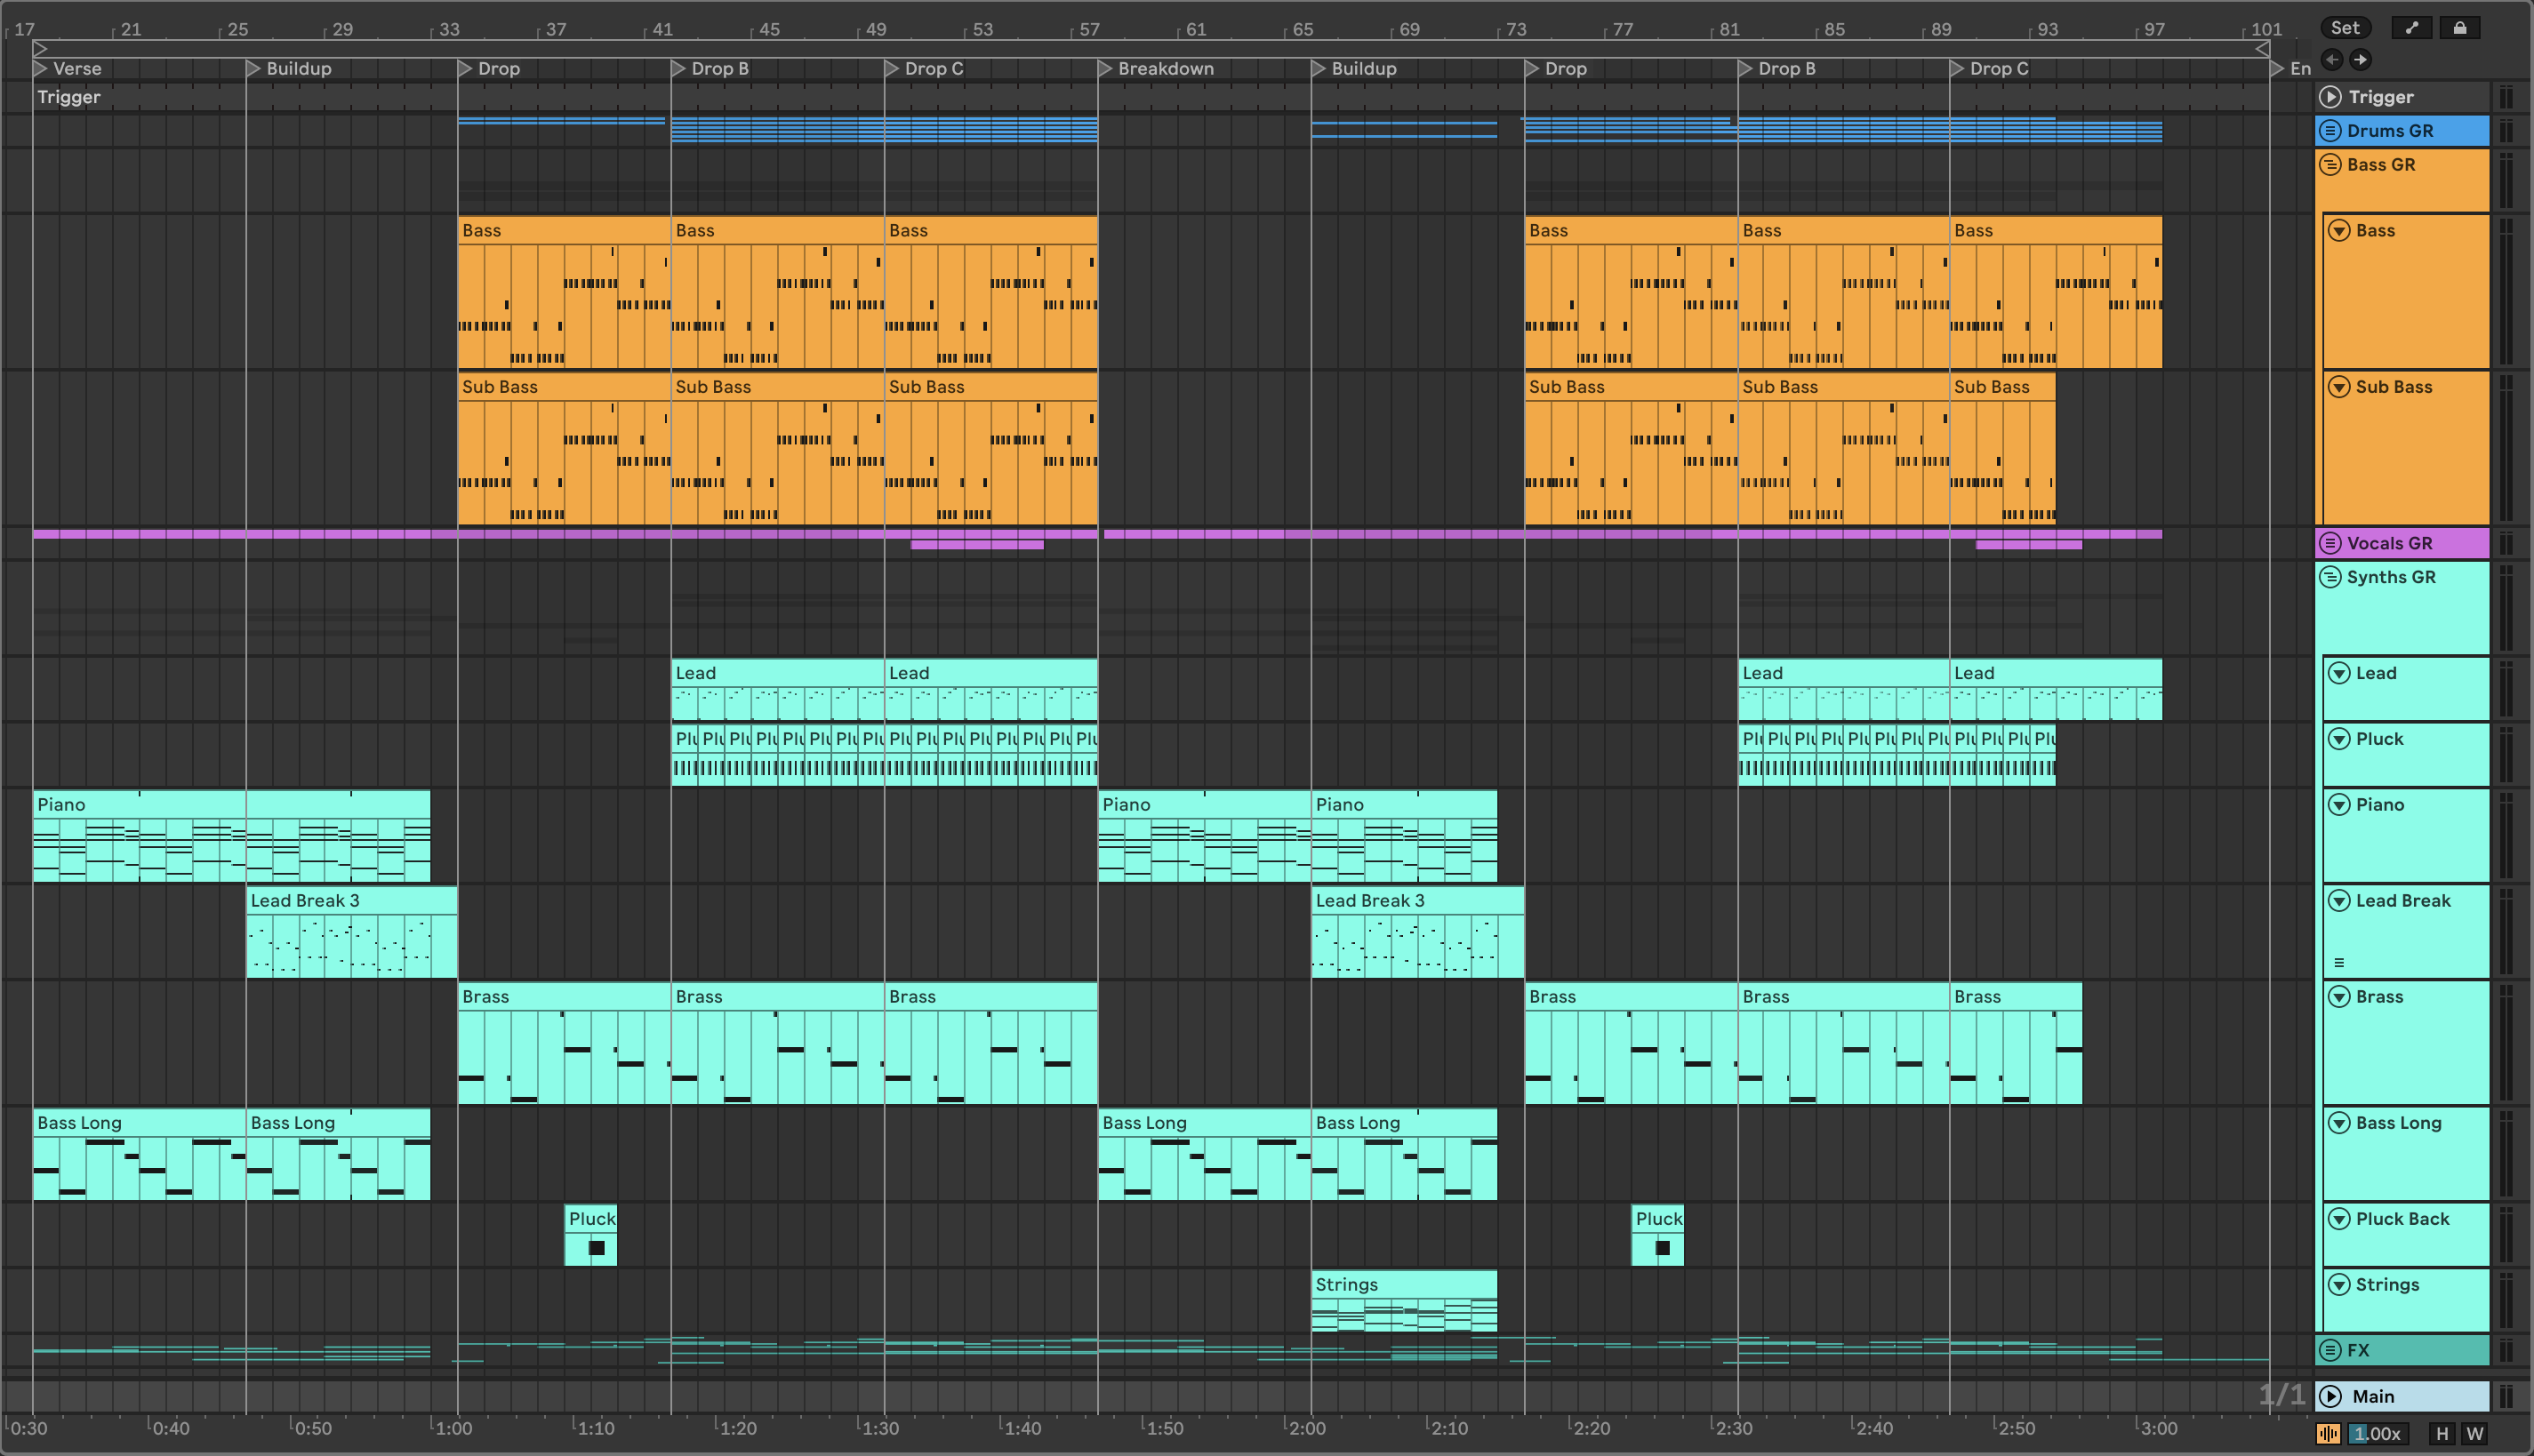Toggle the orange waveform overview icon

pyautogui.click(x=2328, y=1434)
